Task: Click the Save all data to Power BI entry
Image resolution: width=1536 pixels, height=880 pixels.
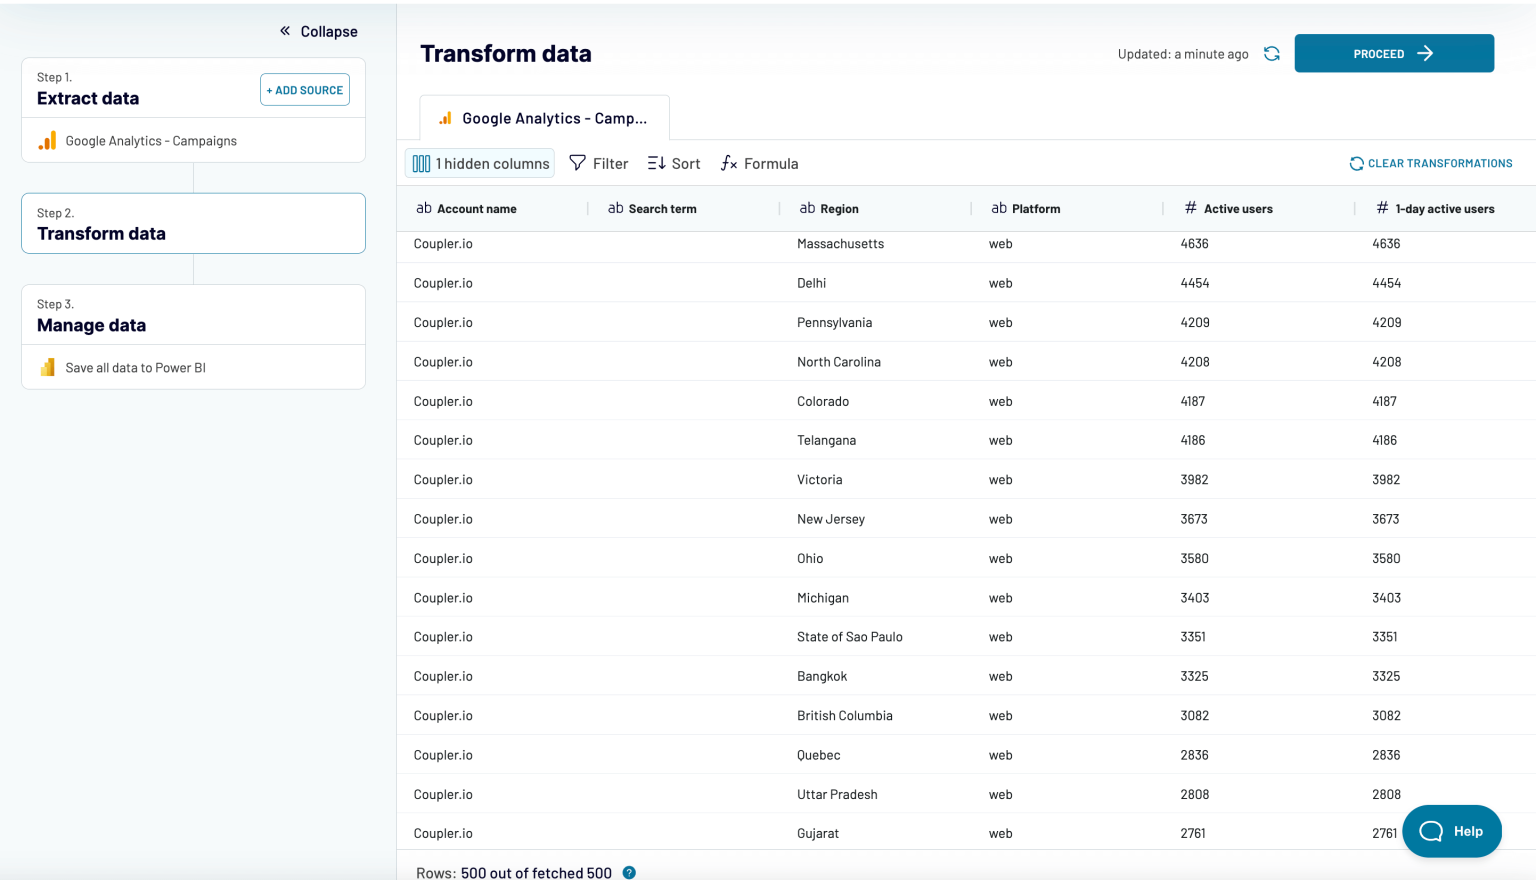Action: click(x=135, y=367)
